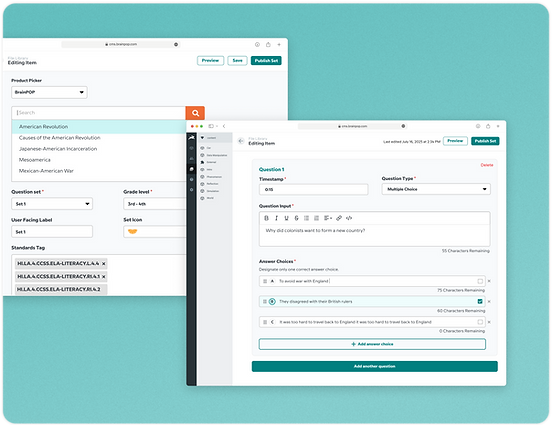Image resolution: width=552 pixels, height=425 pixels.
Task: Check the correct answer box for choice C
Action: pyautogui.click(x=480, y=322)
